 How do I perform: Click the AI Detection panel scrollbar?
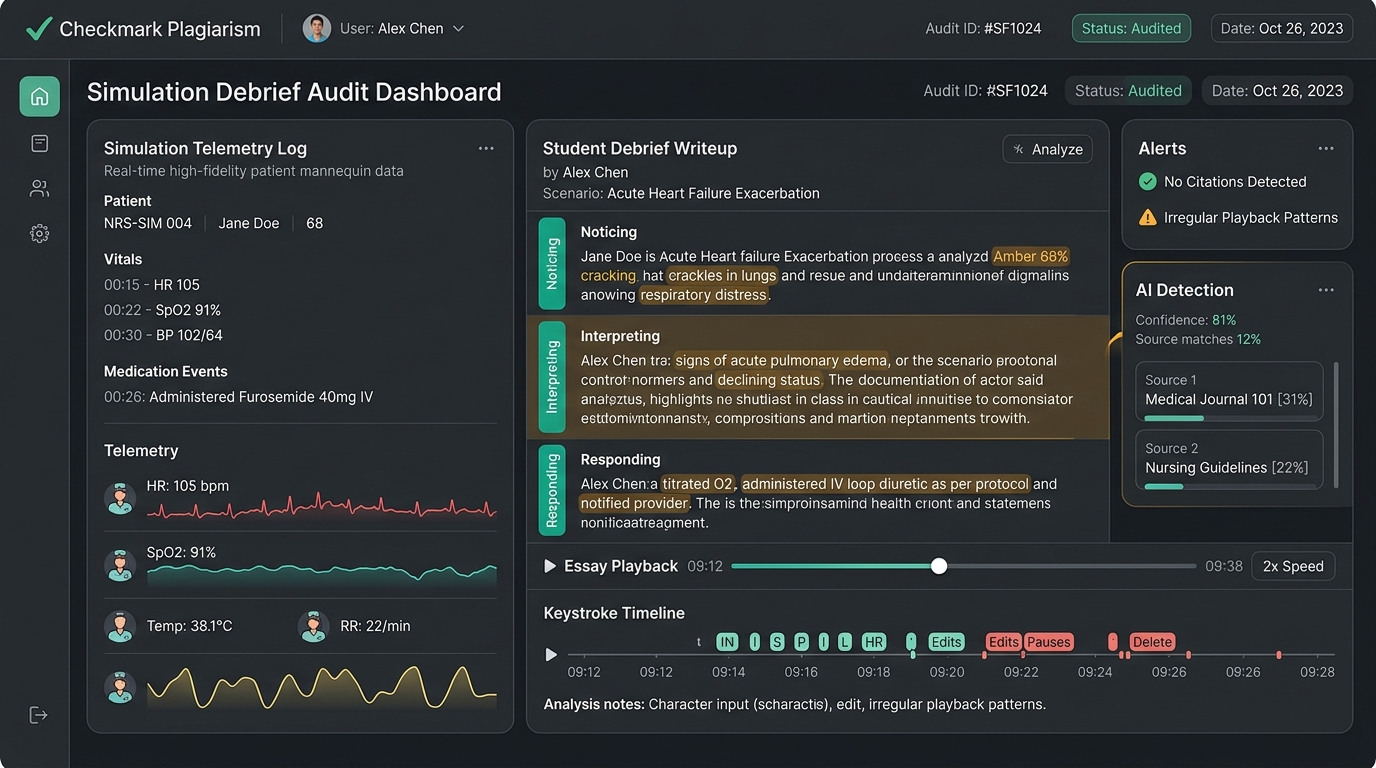[1337, 425]
